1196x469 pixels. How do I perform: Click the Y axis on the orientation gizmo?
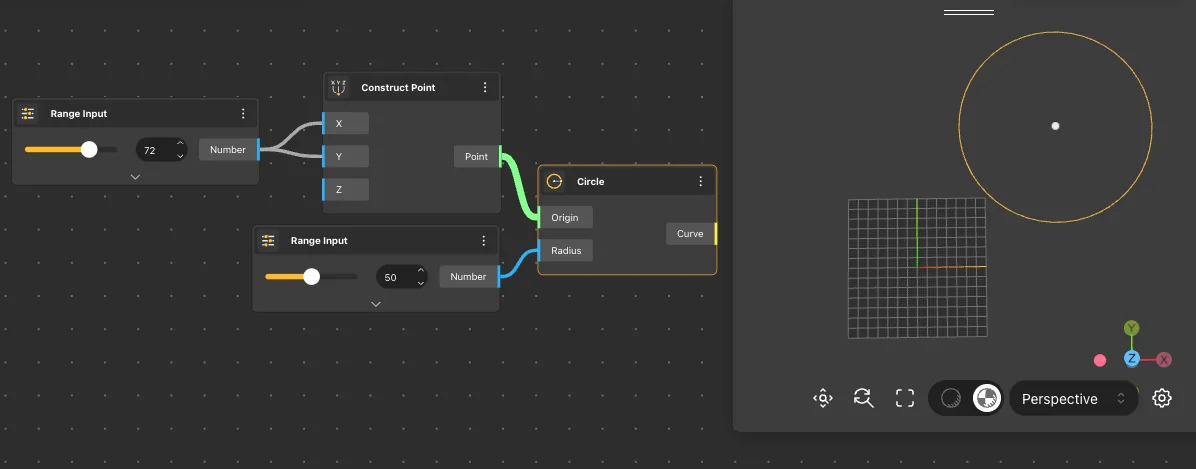(1131, 328)
